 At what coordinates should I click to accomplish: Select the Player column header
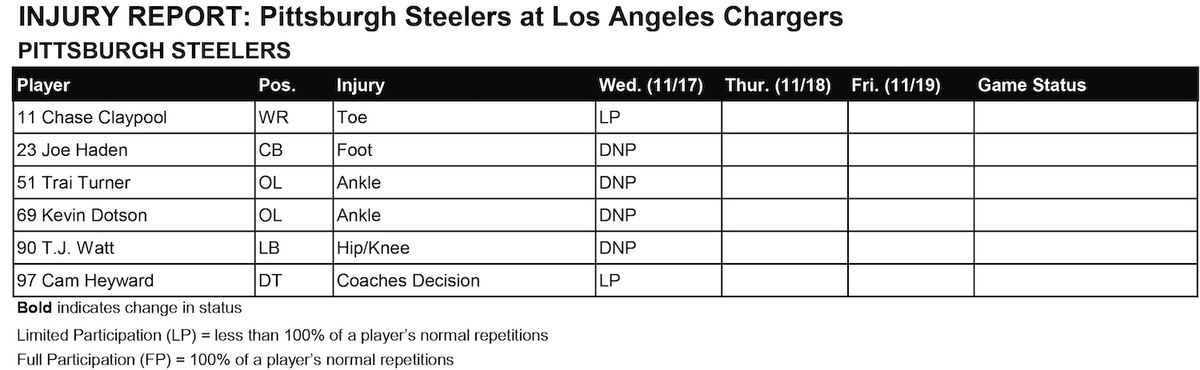tap(44, 85)
